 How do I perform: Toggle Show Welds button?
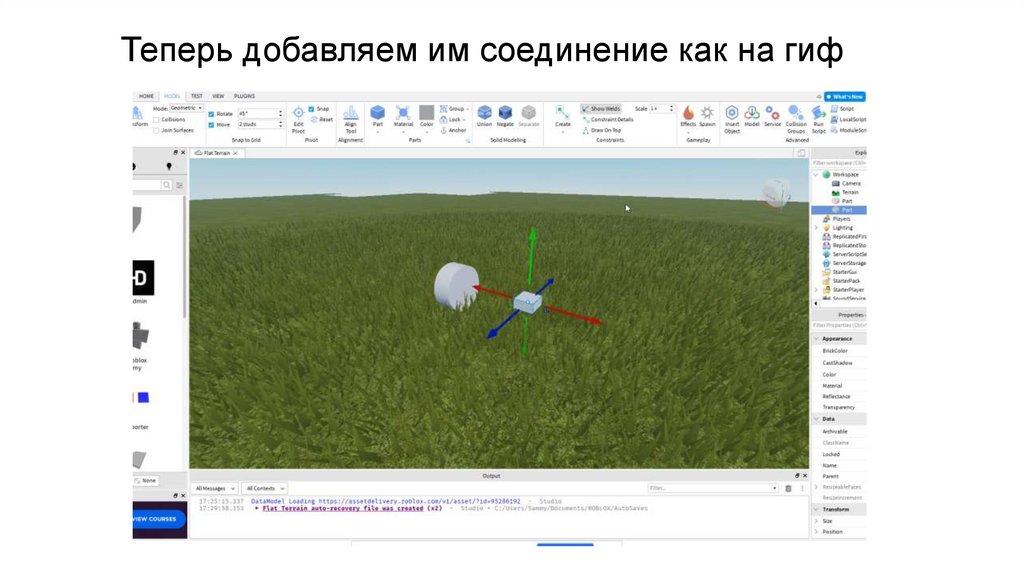click(600, 109)
